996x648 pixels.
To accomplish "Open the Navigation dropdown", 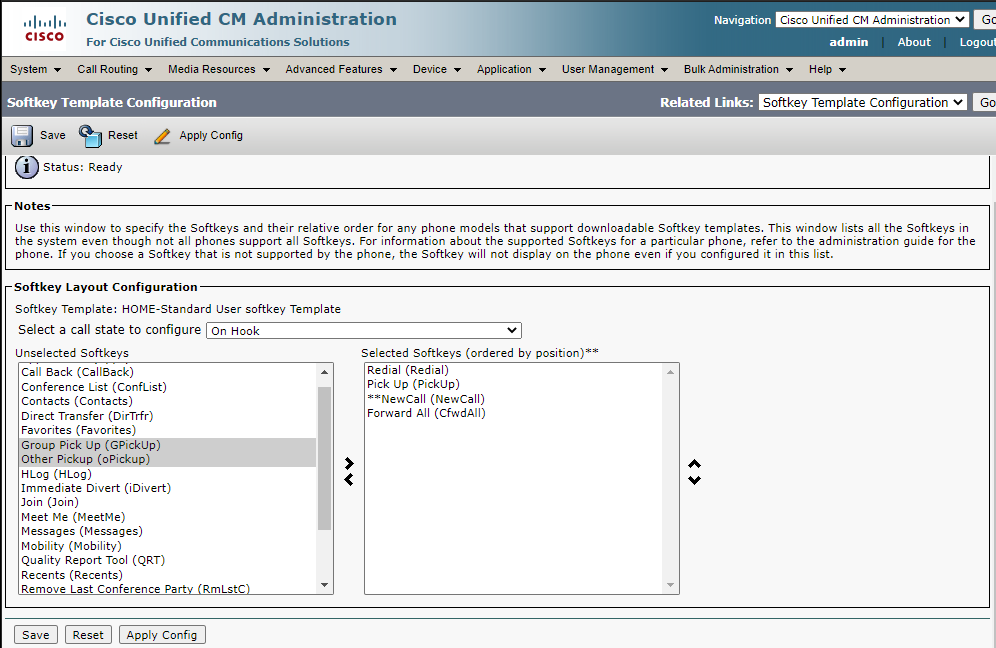I will [872, 20].
